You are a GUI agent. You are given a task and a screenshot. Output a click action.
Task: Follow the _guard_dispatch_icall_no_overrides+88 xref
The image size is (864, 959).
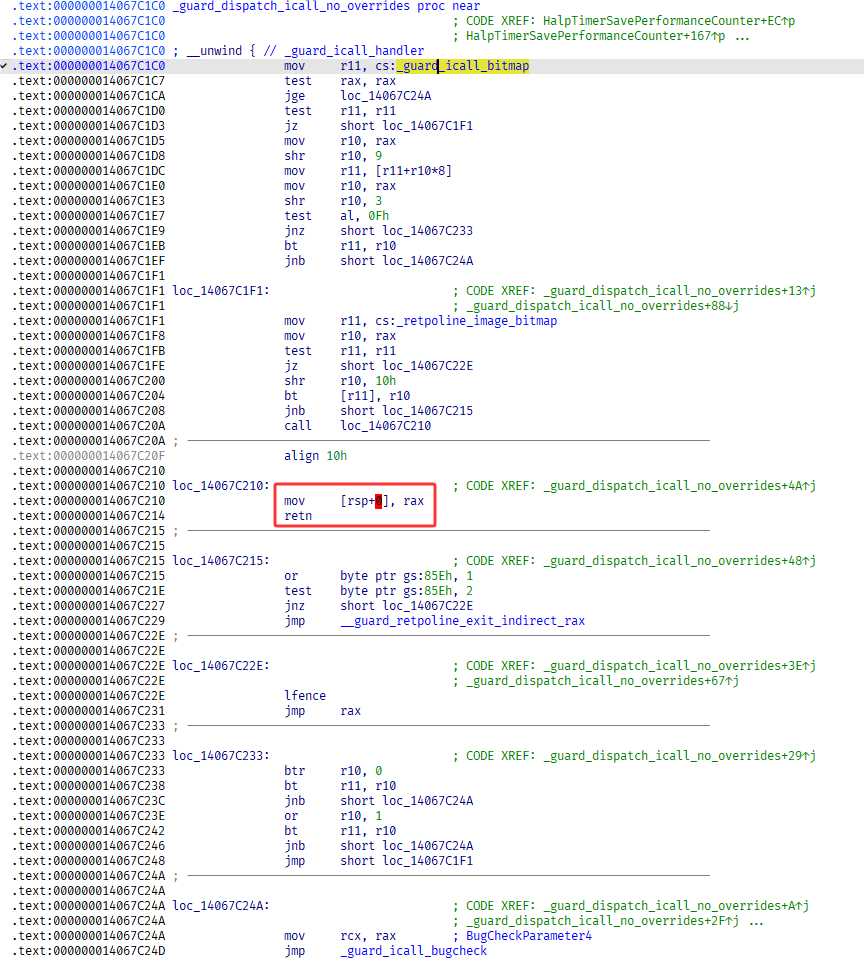pyautogui.click(x=602, y=306)
